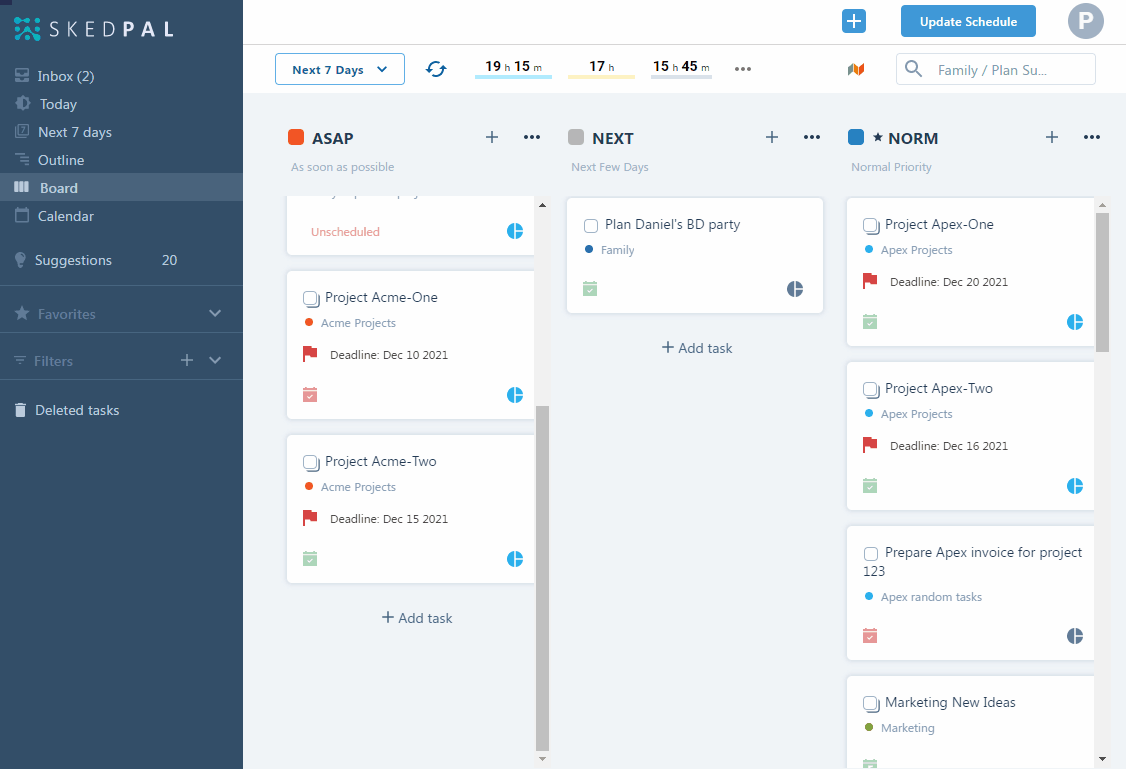Click the search magnifier icon
Image resolution: width=1126 pixels, height=769 pixels.
[913, 69]
